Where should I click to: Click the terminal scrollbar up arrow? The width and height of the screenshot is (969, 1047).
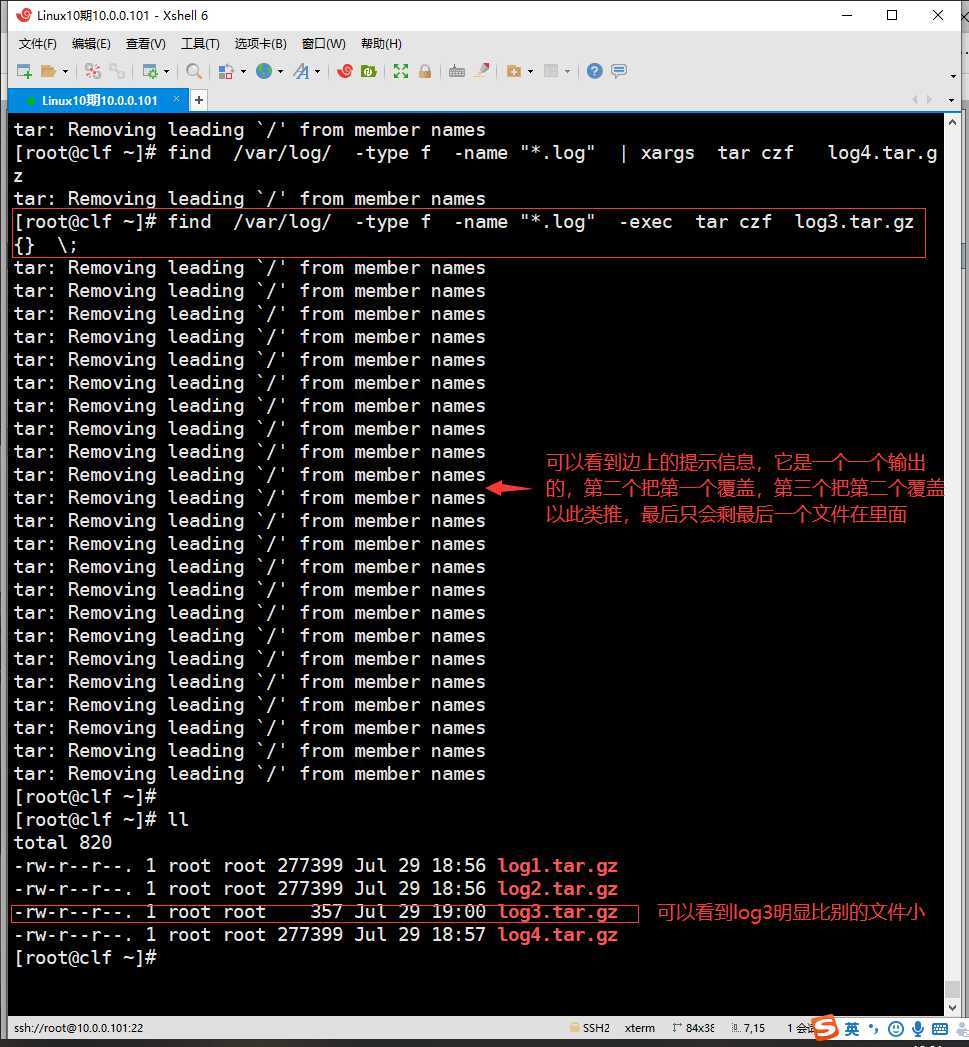tap(952, 123)
